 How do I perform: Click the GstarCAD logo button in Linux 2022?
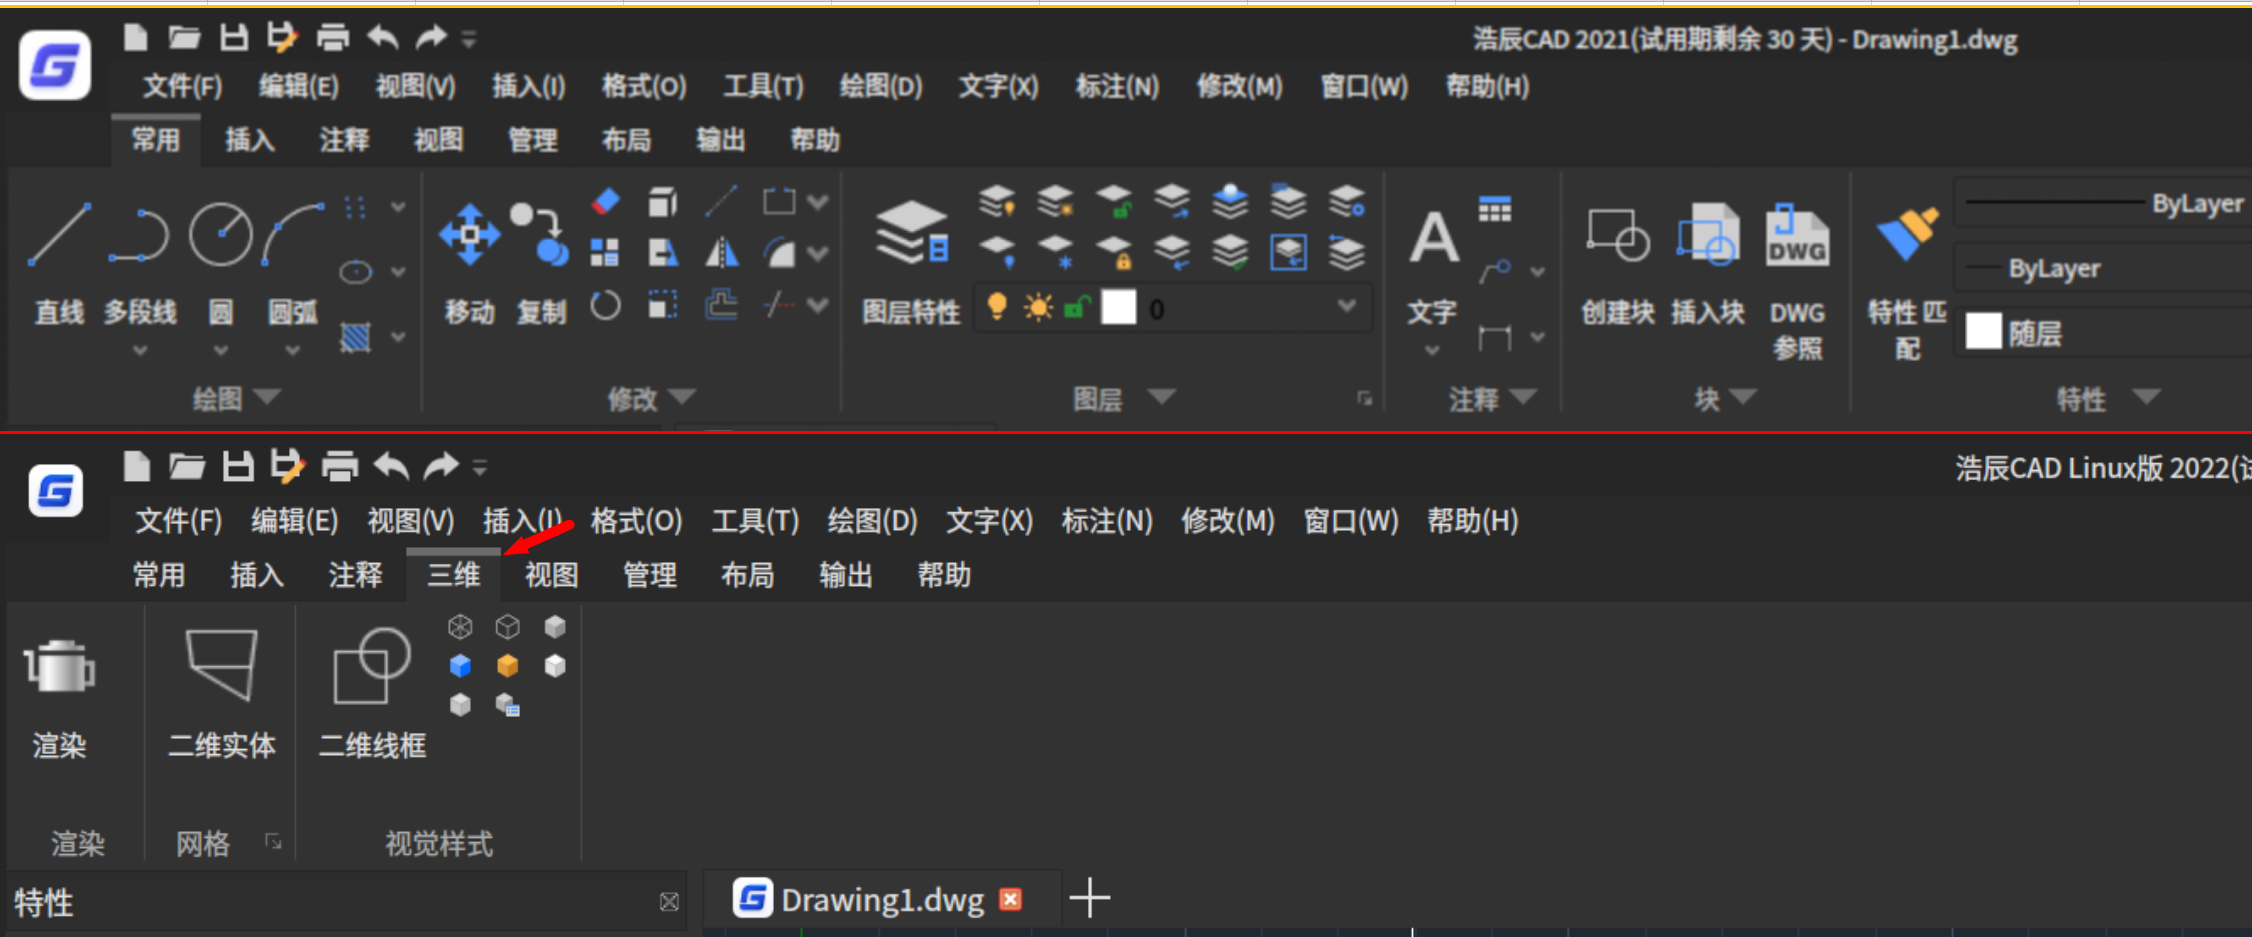56,491
